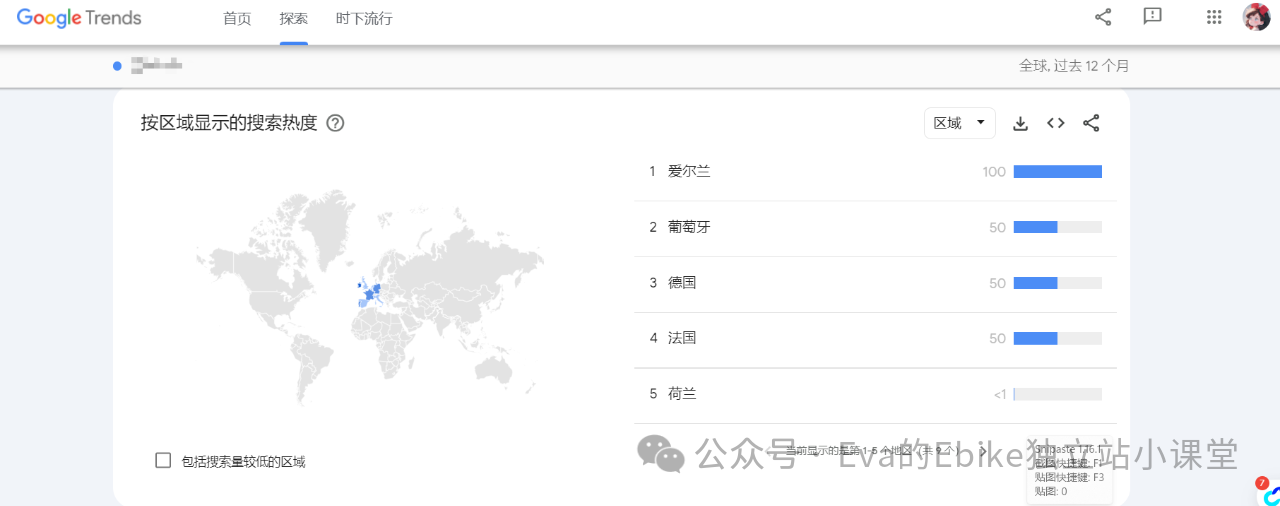
Task: Select the 探索 tab
Action: coord(294,19)
